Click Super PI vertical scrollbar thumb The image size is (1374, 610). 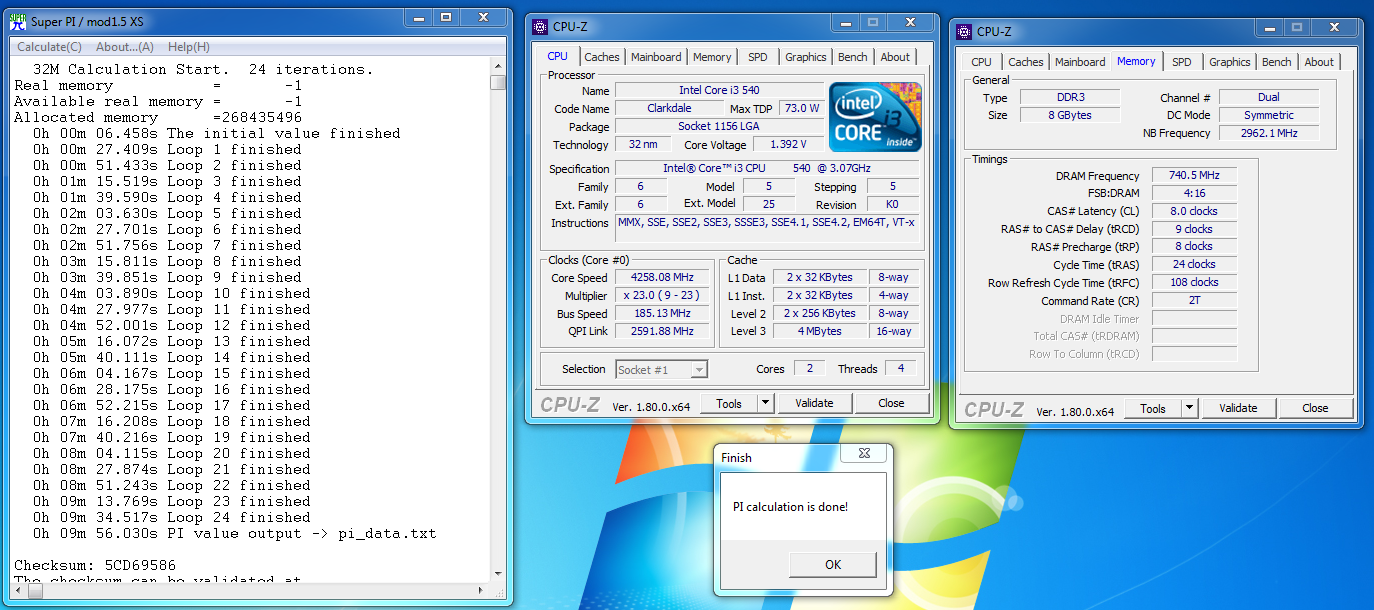coord(498,82)
